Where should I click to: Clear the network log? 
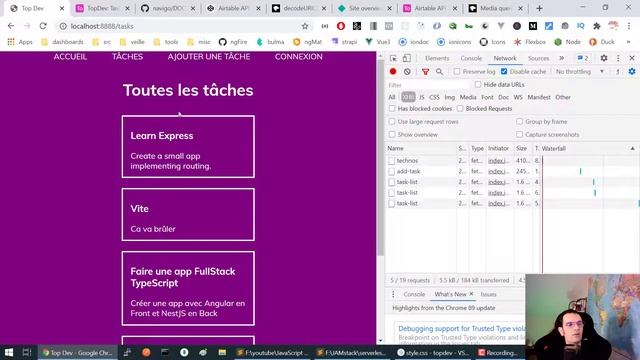pos(407,71)
